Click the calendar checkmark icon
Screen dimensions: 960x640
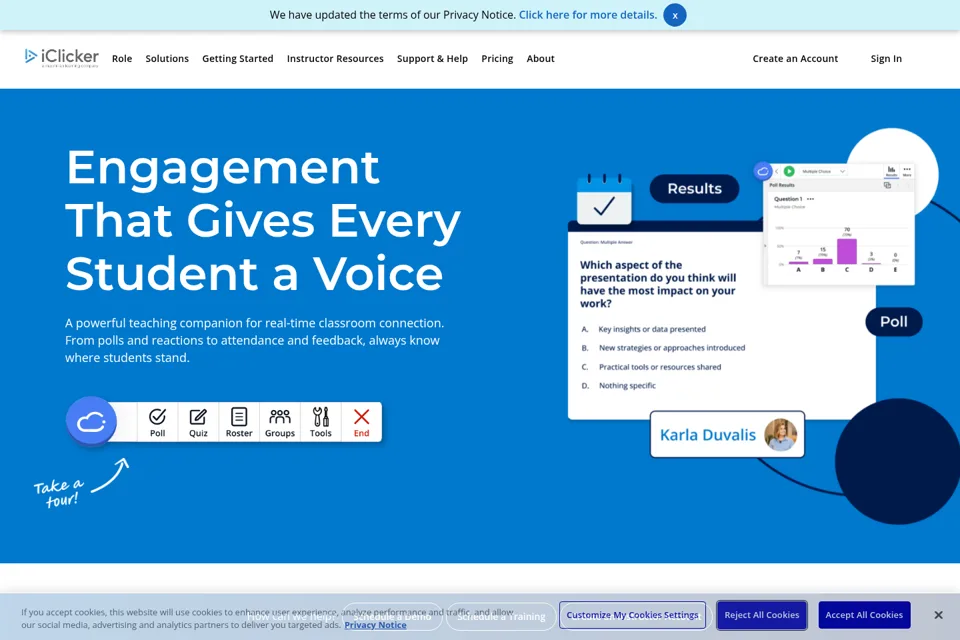pyautogui.click(x=604, y=200)
